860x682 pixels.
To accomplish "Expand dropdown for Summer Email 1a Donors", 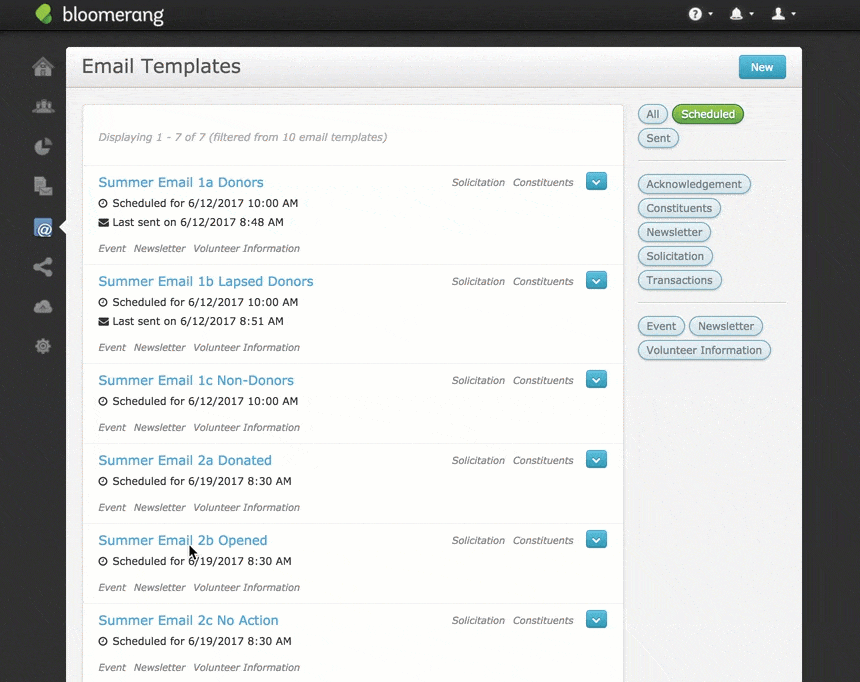I will 596,181.
